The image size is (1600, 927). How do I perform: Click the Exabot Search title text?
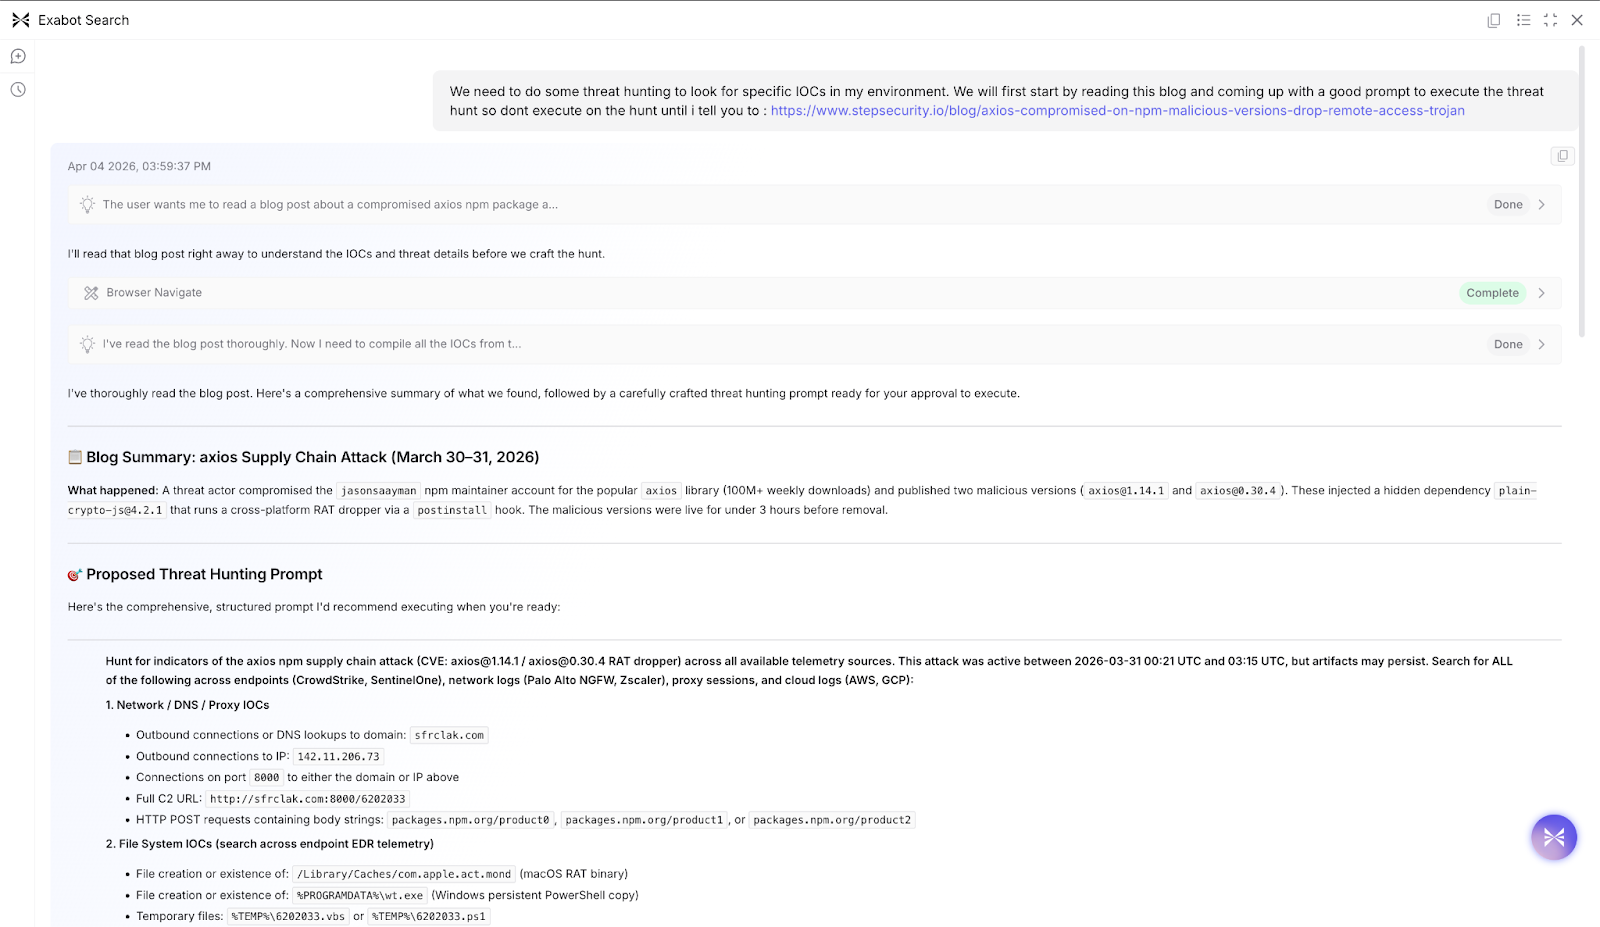click(84, 20)
